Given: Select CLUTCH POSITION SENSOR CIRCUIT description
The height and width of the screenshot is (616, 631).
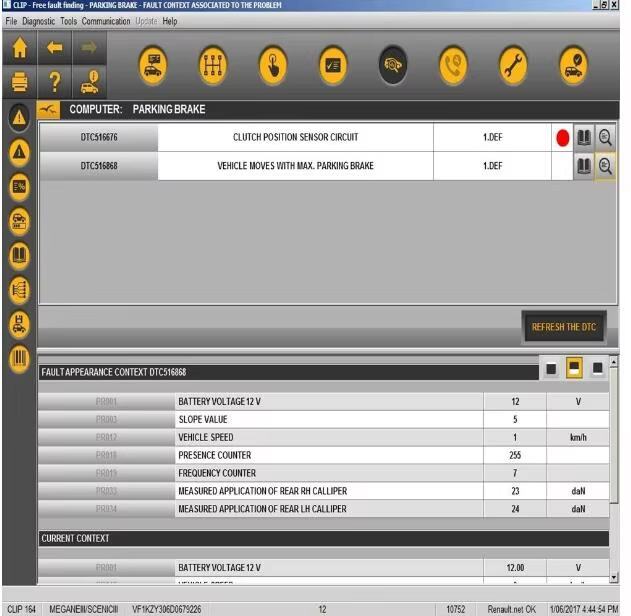Looking at the screenshot, I should click(295, 137).
